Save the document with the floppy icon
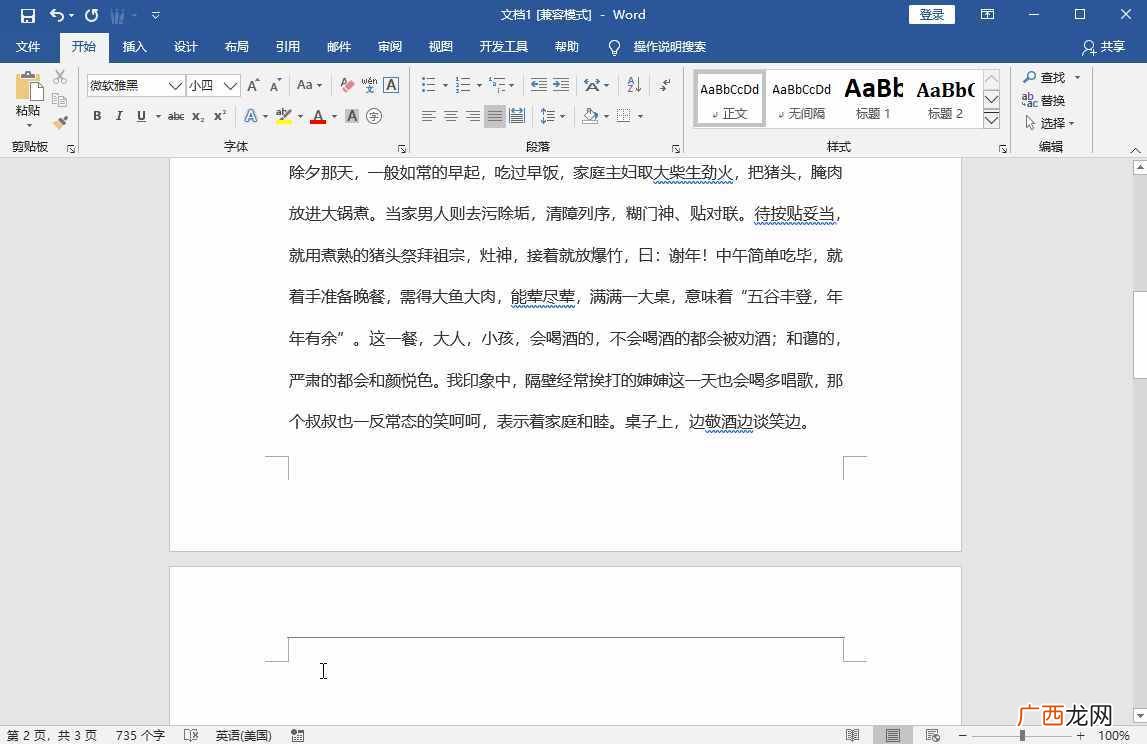 point(28,15)
